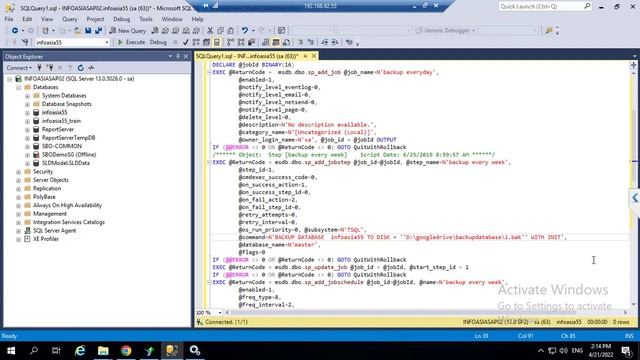
Task: Click the Disconnect plug icon in Object Explorer
Action: [50, 68]
